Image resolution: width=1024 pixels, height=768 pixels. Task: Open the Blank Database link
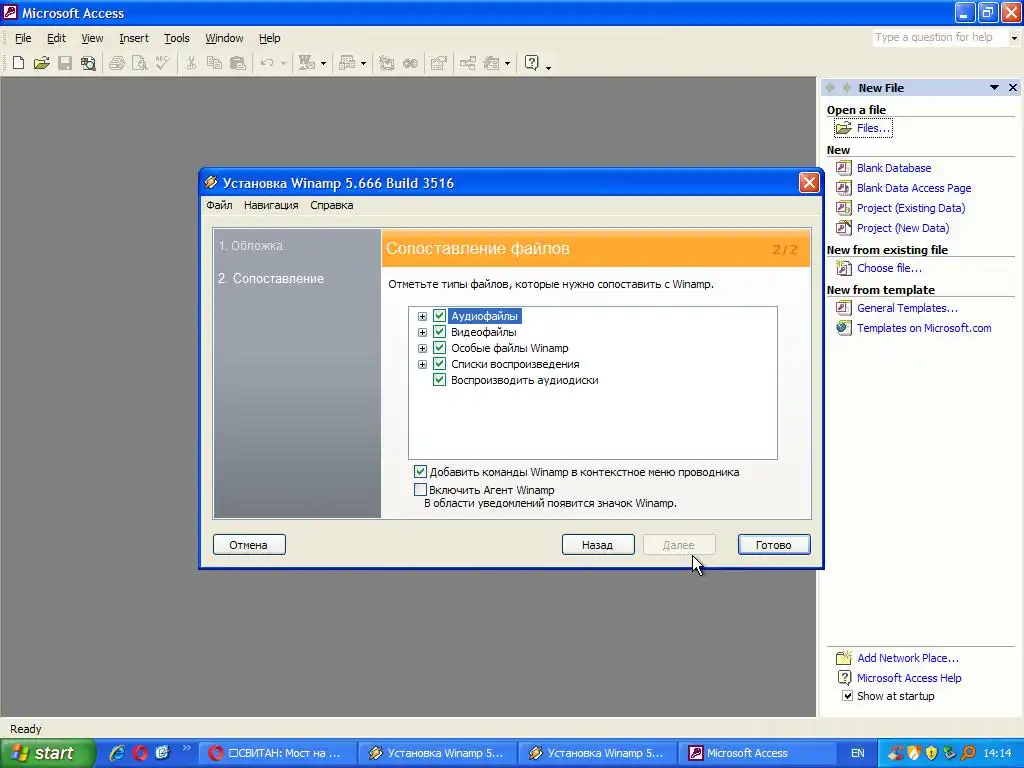893,168
